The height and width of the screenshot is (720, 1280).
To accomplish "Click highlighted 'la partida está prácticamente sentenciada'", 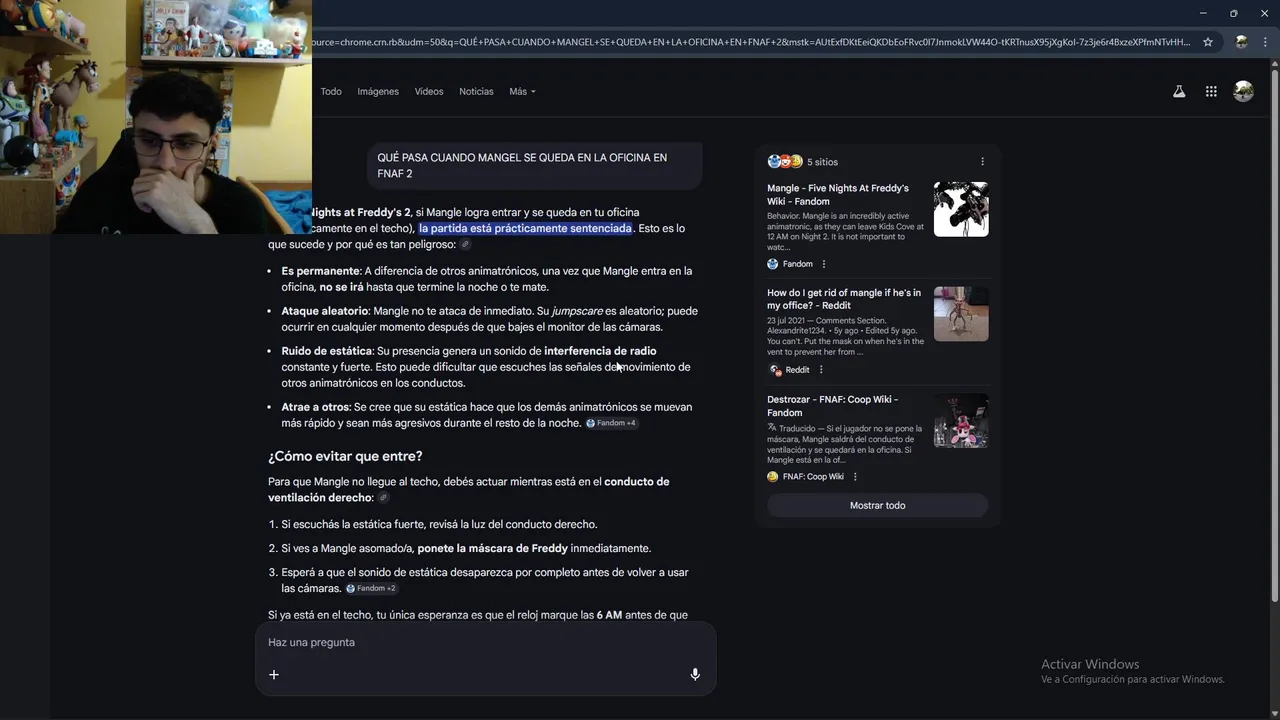I will pos(526,228).
